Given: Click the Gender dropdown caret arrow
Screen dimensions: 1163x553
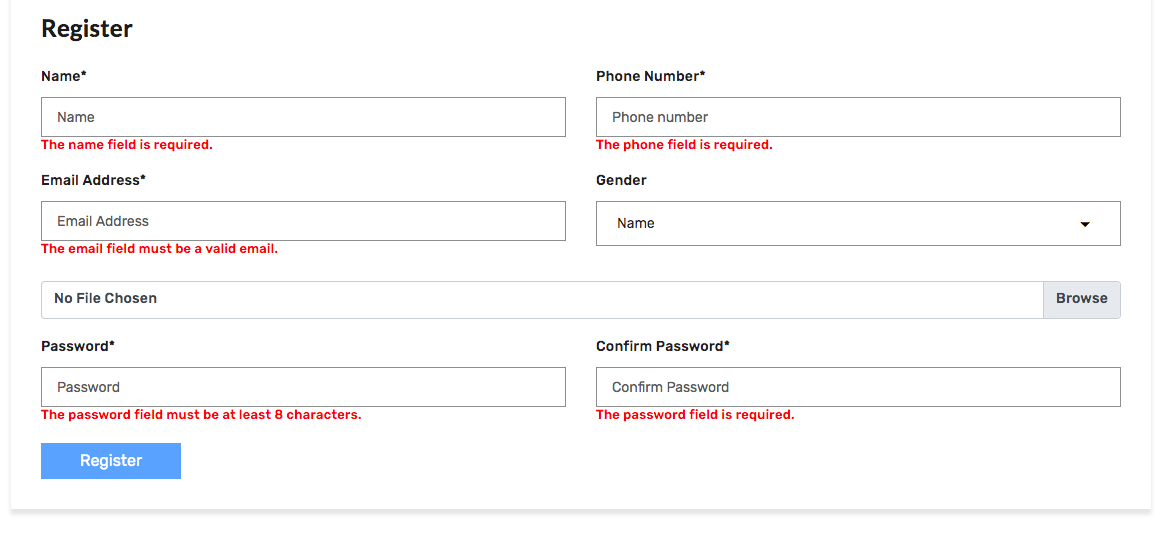Looking at the screenshot, I should (x=1085, y=224).
